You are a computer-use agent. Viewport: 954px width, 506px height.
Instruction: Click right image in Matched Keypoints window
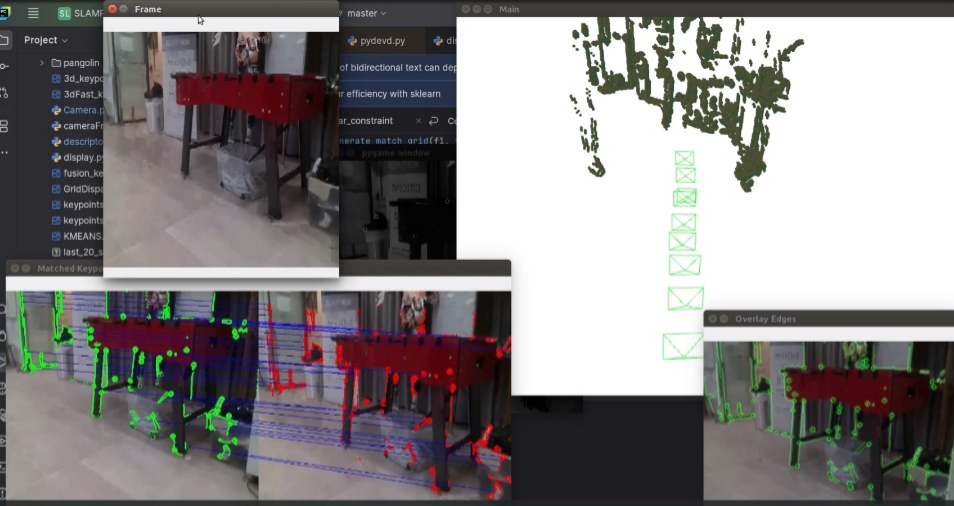pyautogui.click(x=385, y=395)
